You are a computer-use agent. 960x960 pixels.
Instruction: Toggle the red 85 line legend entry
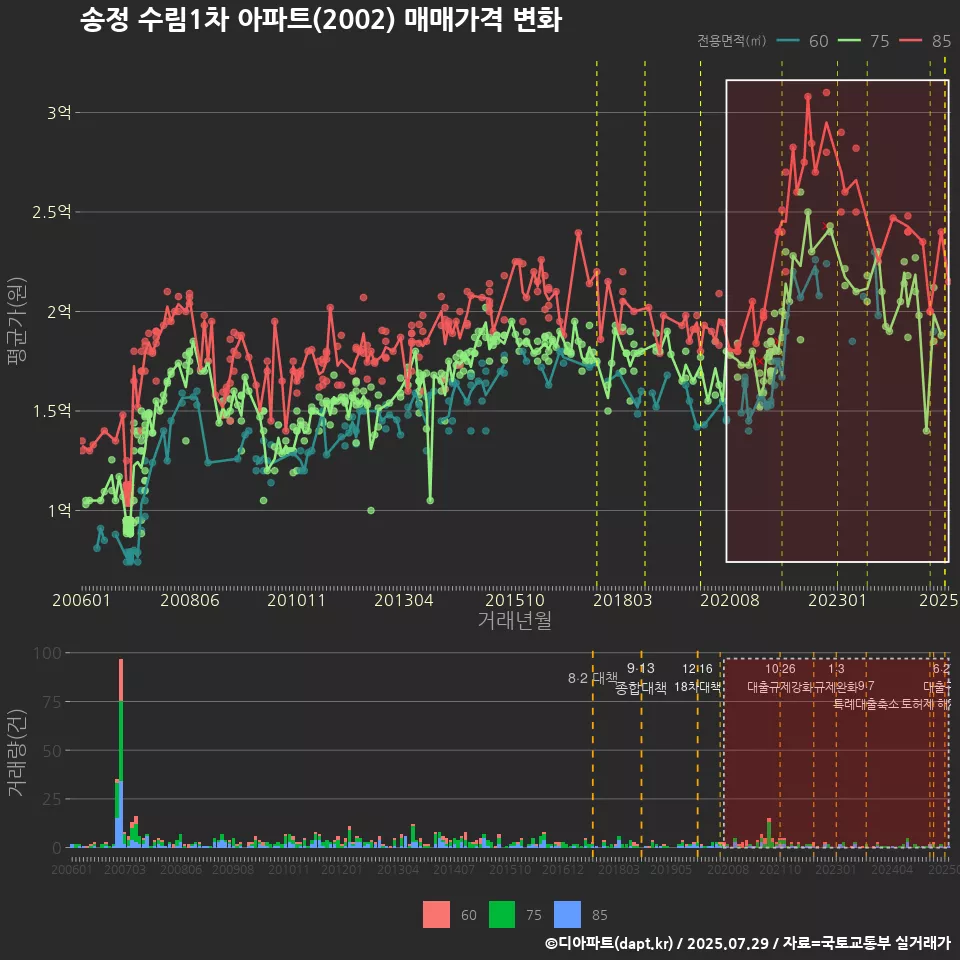pos(925,41)
